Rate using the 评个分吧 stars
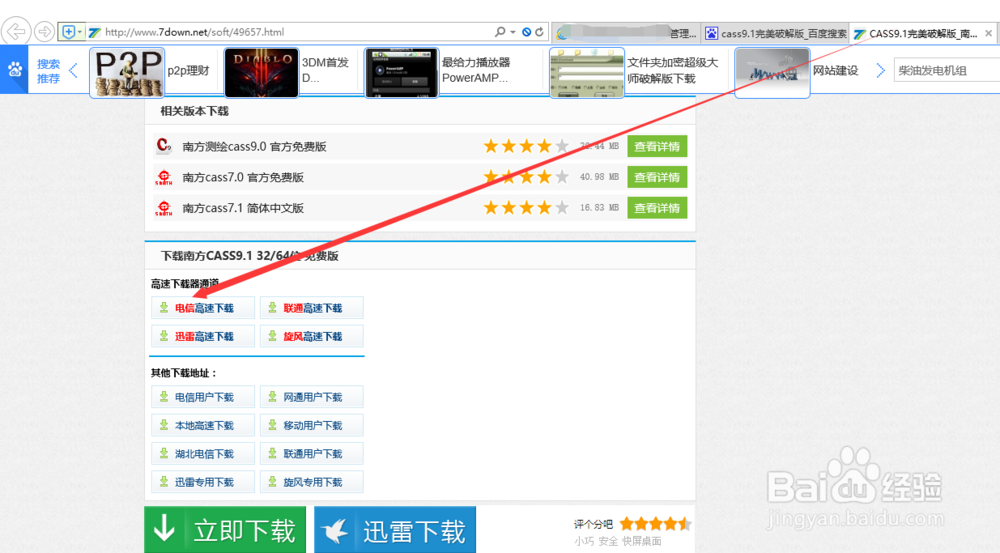Screen dimensions: 1000x553 [655, 524]
